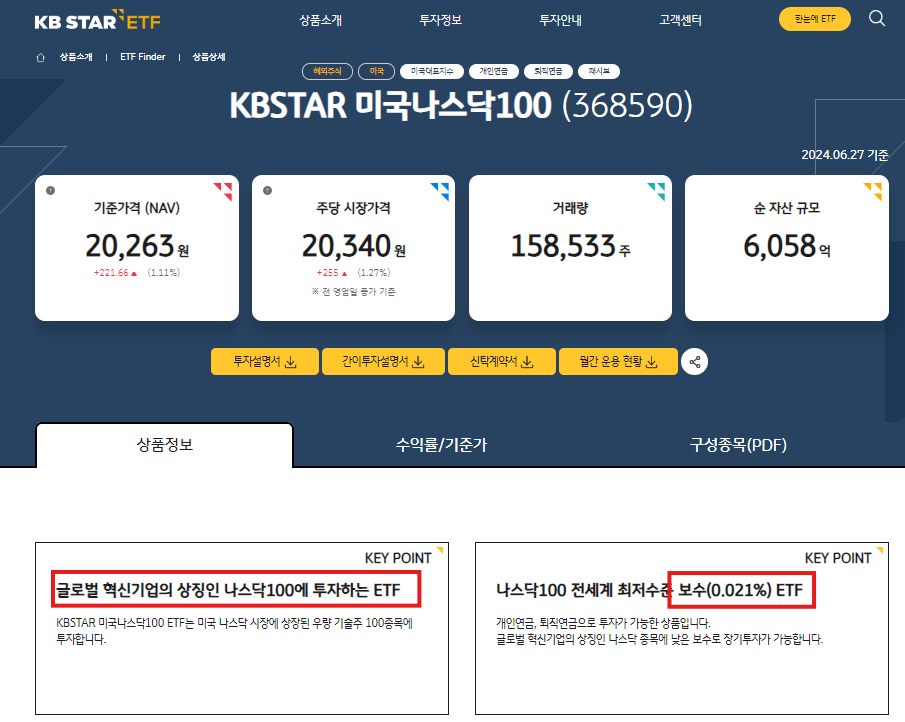Click info icon on 기준가격 (NAV) card
The width and height of the screenshot is (905, 722).
(51, 190)
